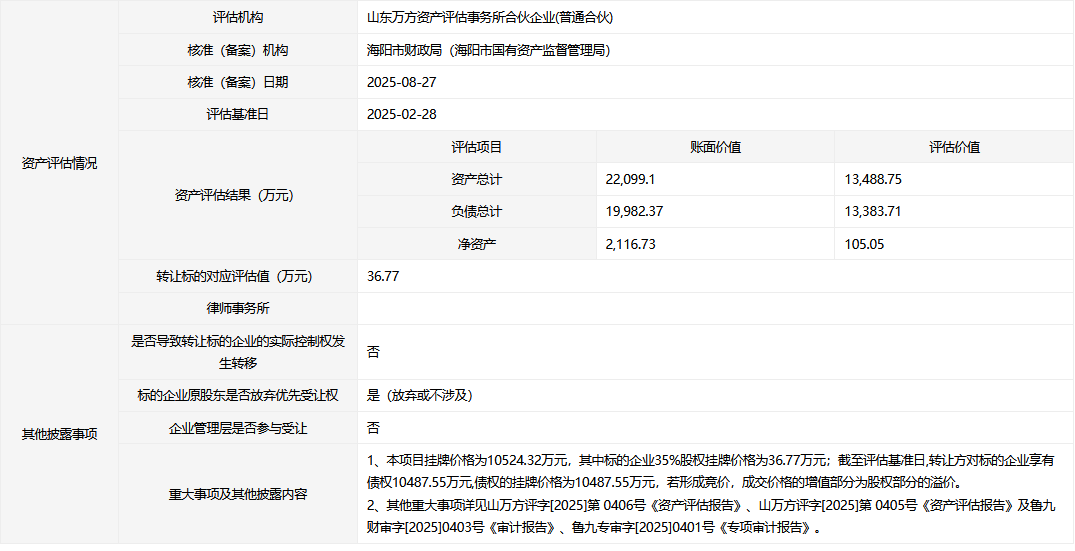Screen dimensions: 1075x551
Task: Click the 企业管理层是否参与受让 row label
Action: pyautogui.click(x=238, y=428)
